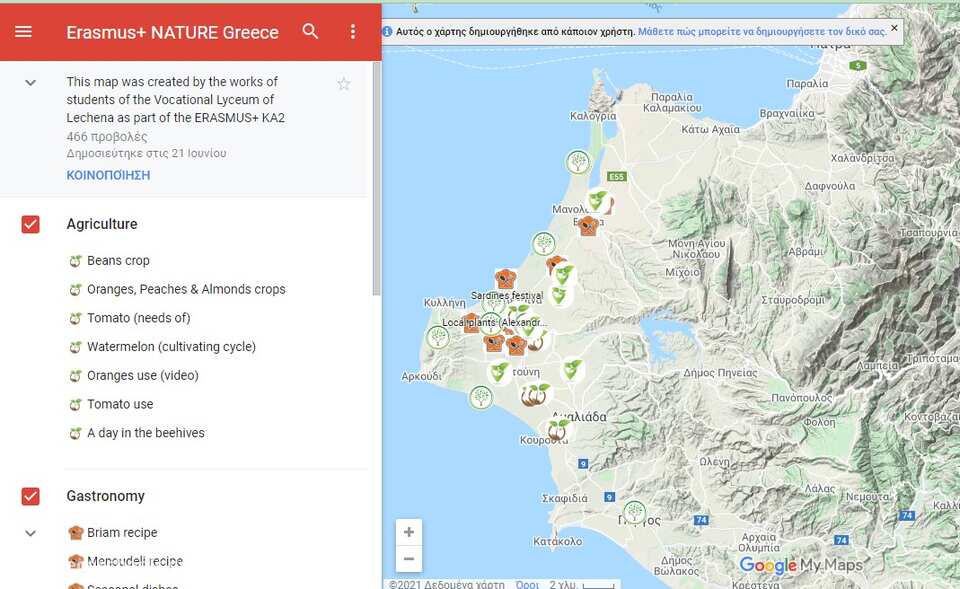Open the three-dot more options menu

pos(353,31)
